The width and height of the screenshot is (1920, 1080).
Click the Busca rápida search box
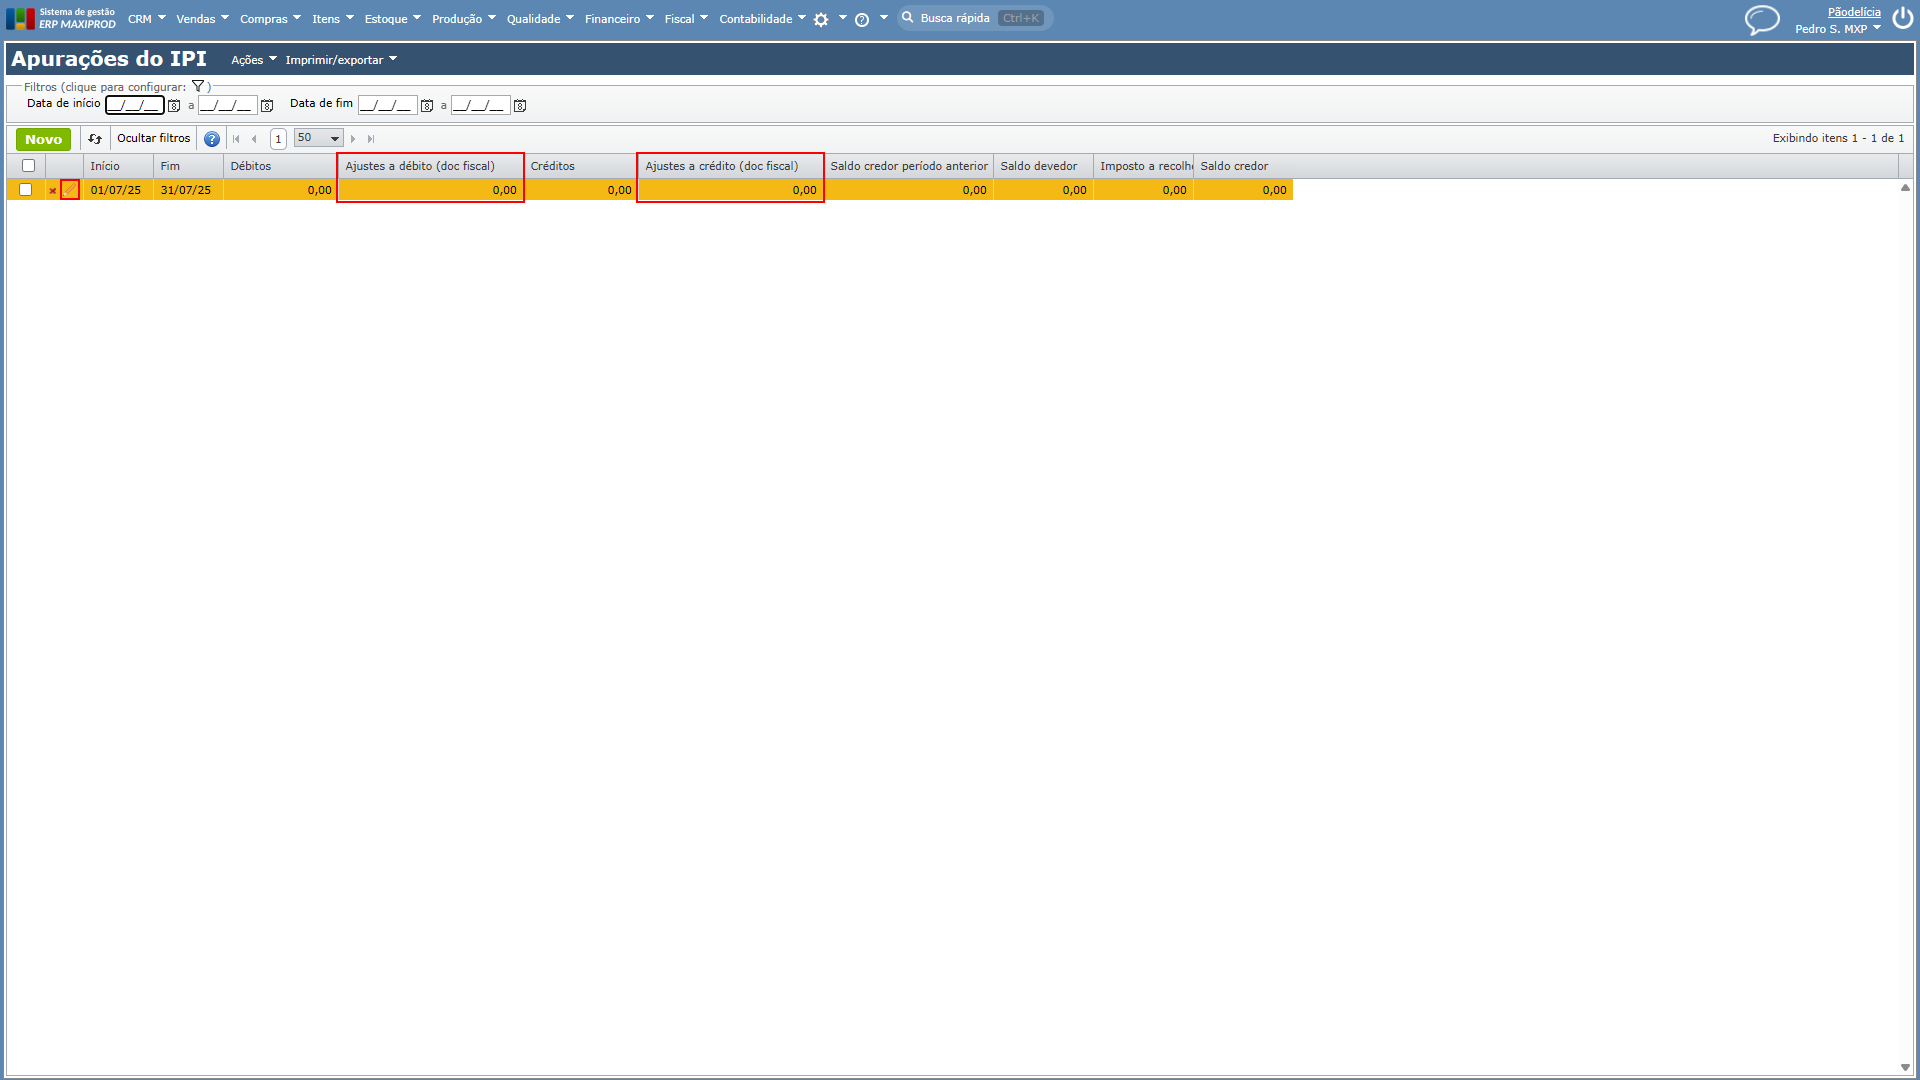975,18
